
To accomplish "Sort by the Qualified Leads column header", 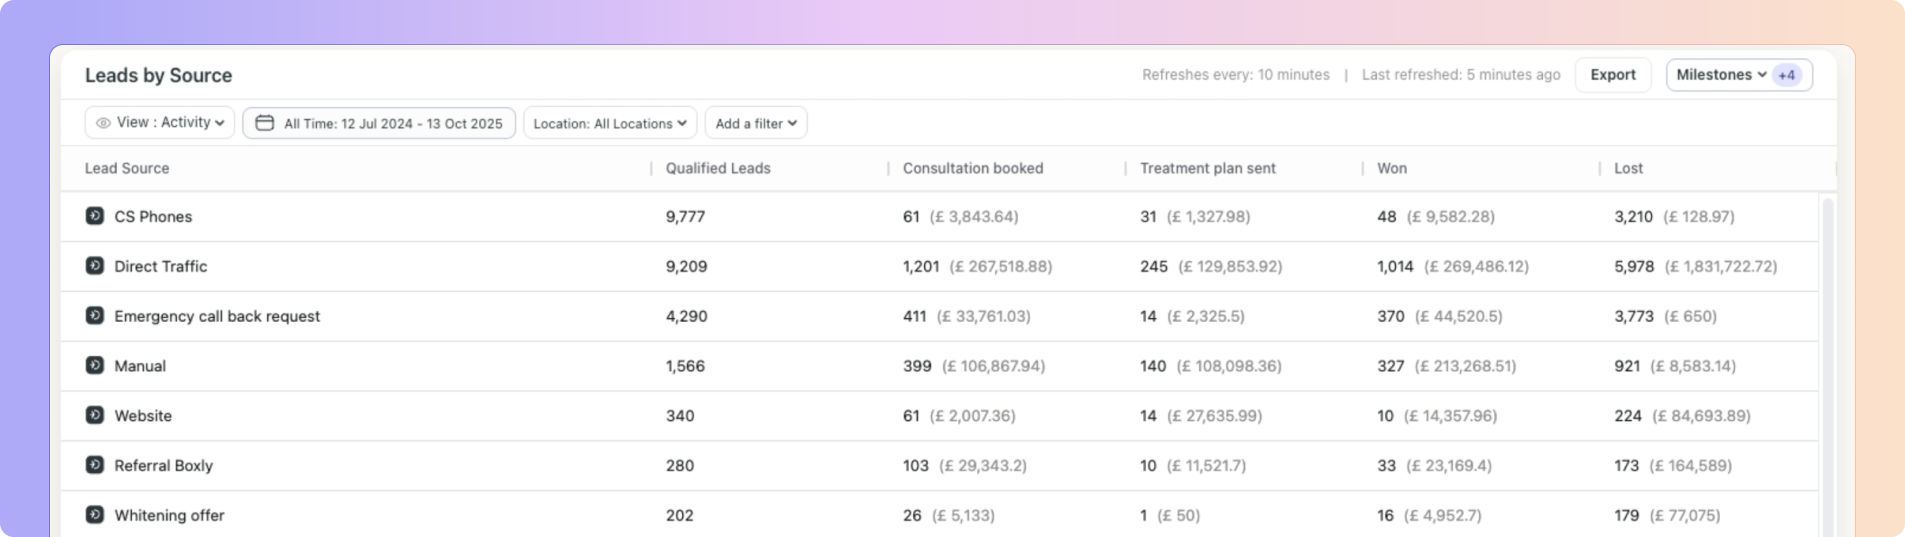I will click(718, 168).
